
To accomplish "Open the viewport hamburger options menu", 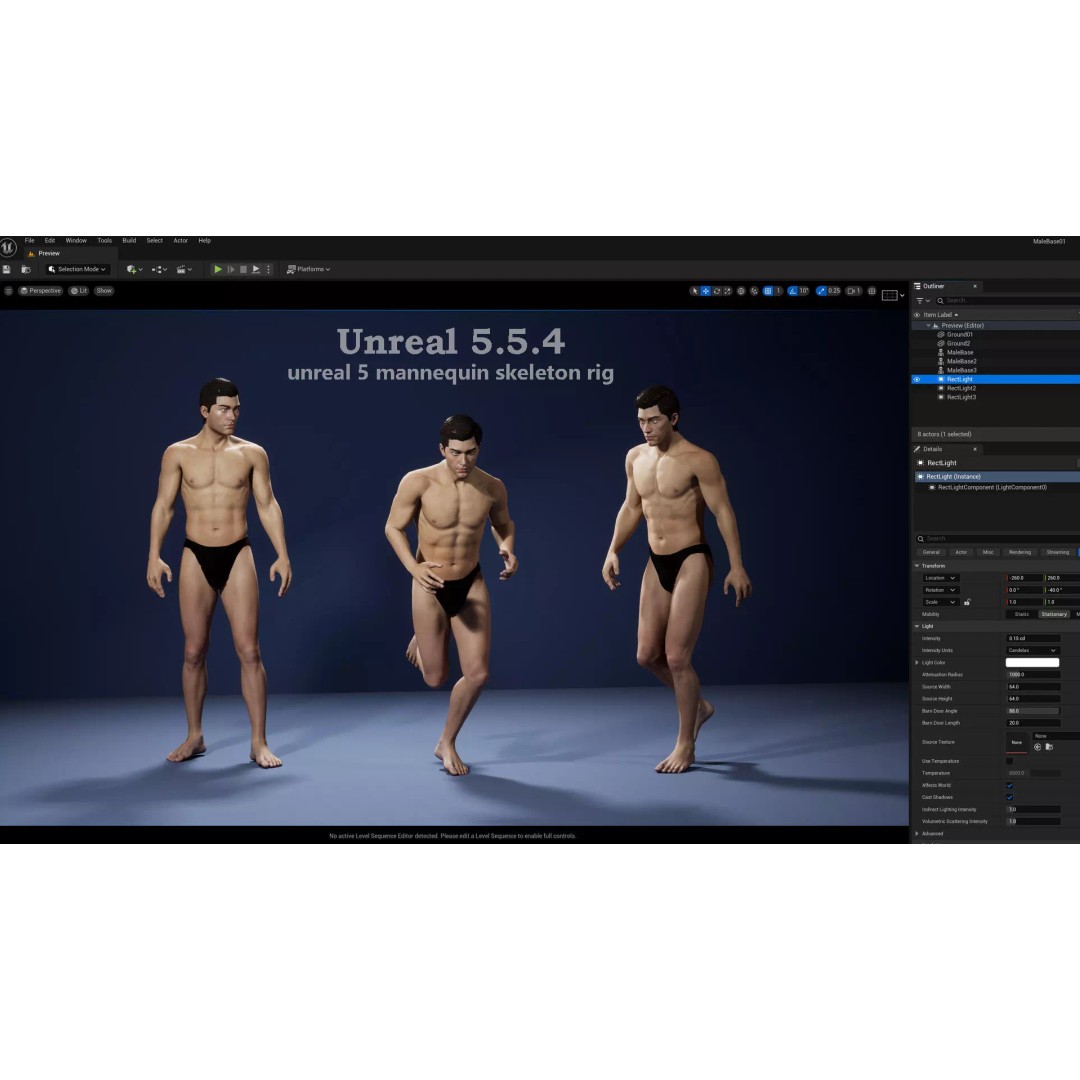I will (8, 291).
